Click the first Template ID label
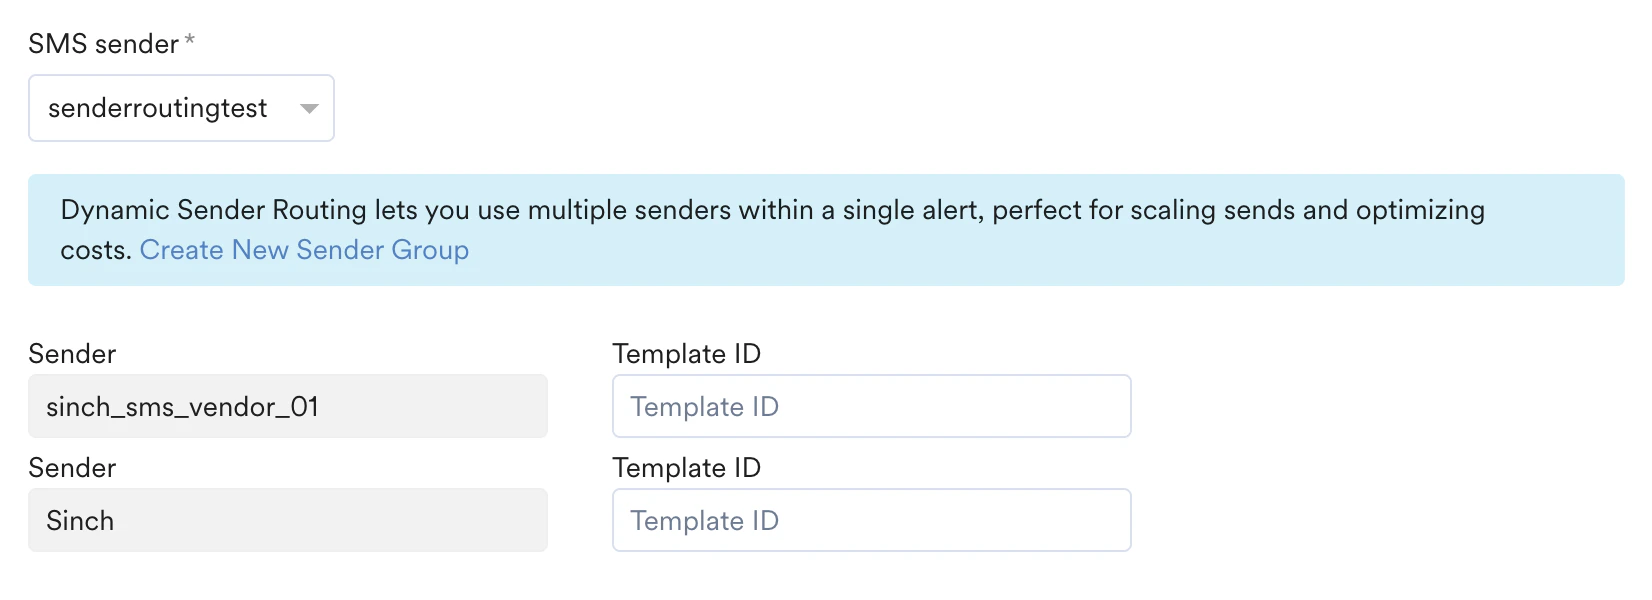1652x600 pixels. (687, 353)
